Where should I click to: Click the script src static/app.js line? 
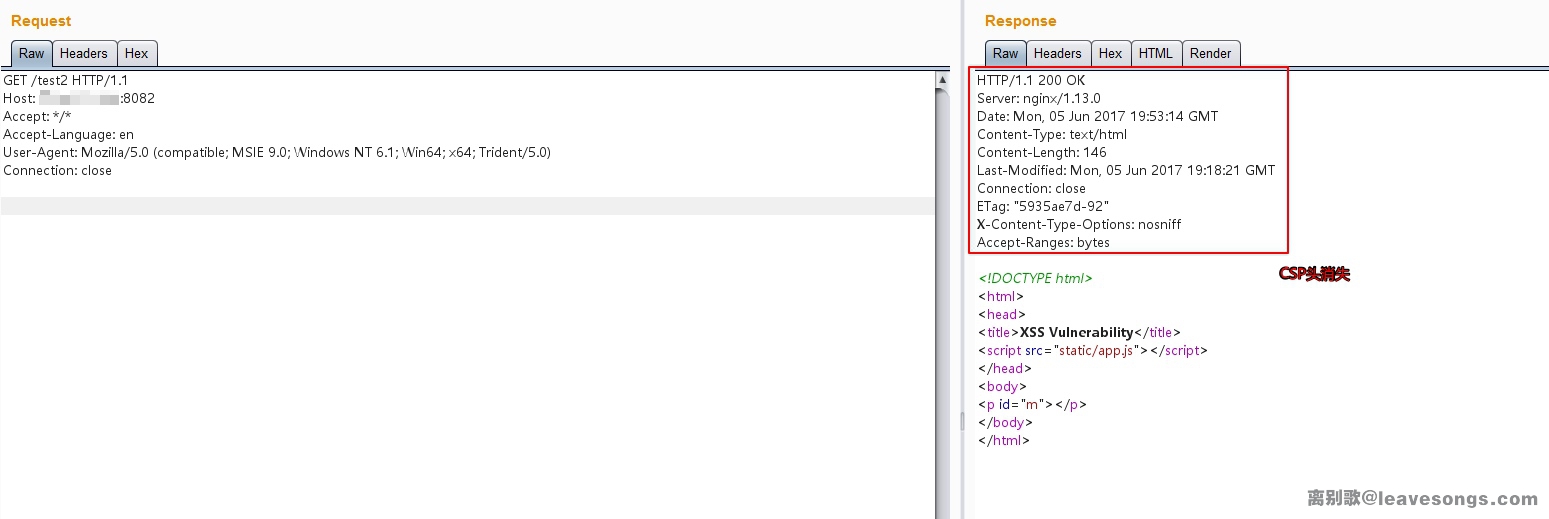tap(1093, 350)
